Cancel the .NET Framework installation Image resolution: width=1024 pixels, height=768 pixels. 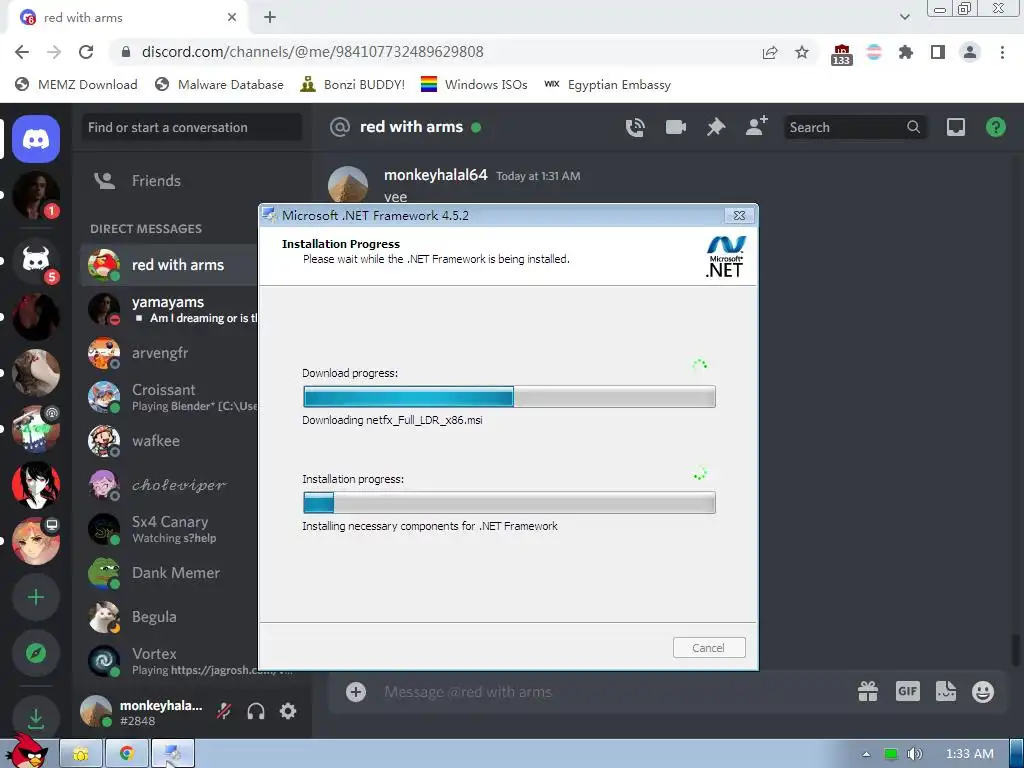click(x=709, y=648)
